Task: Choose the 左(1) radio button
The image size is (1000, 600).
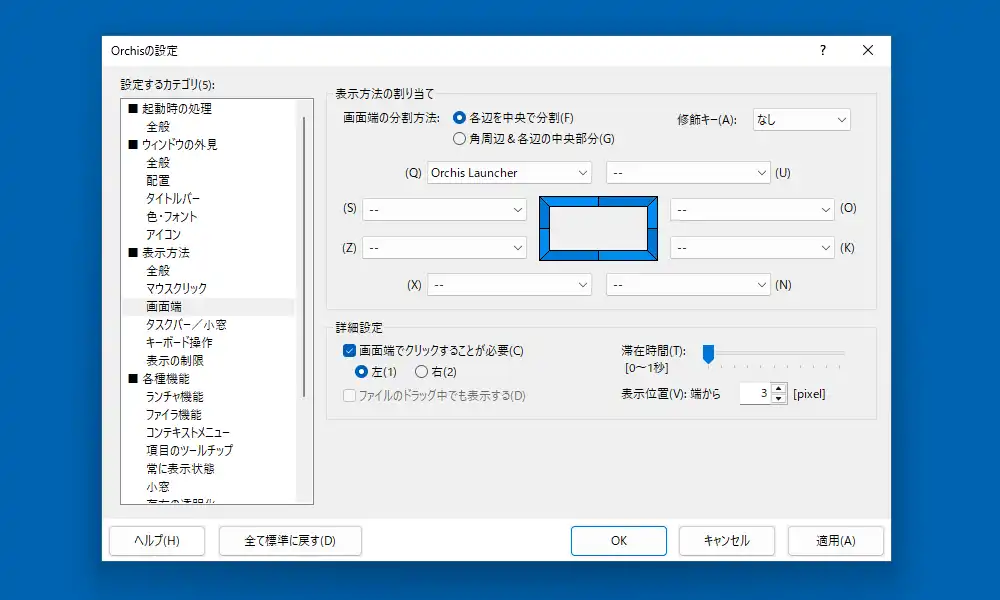Action: coord(361,371)
